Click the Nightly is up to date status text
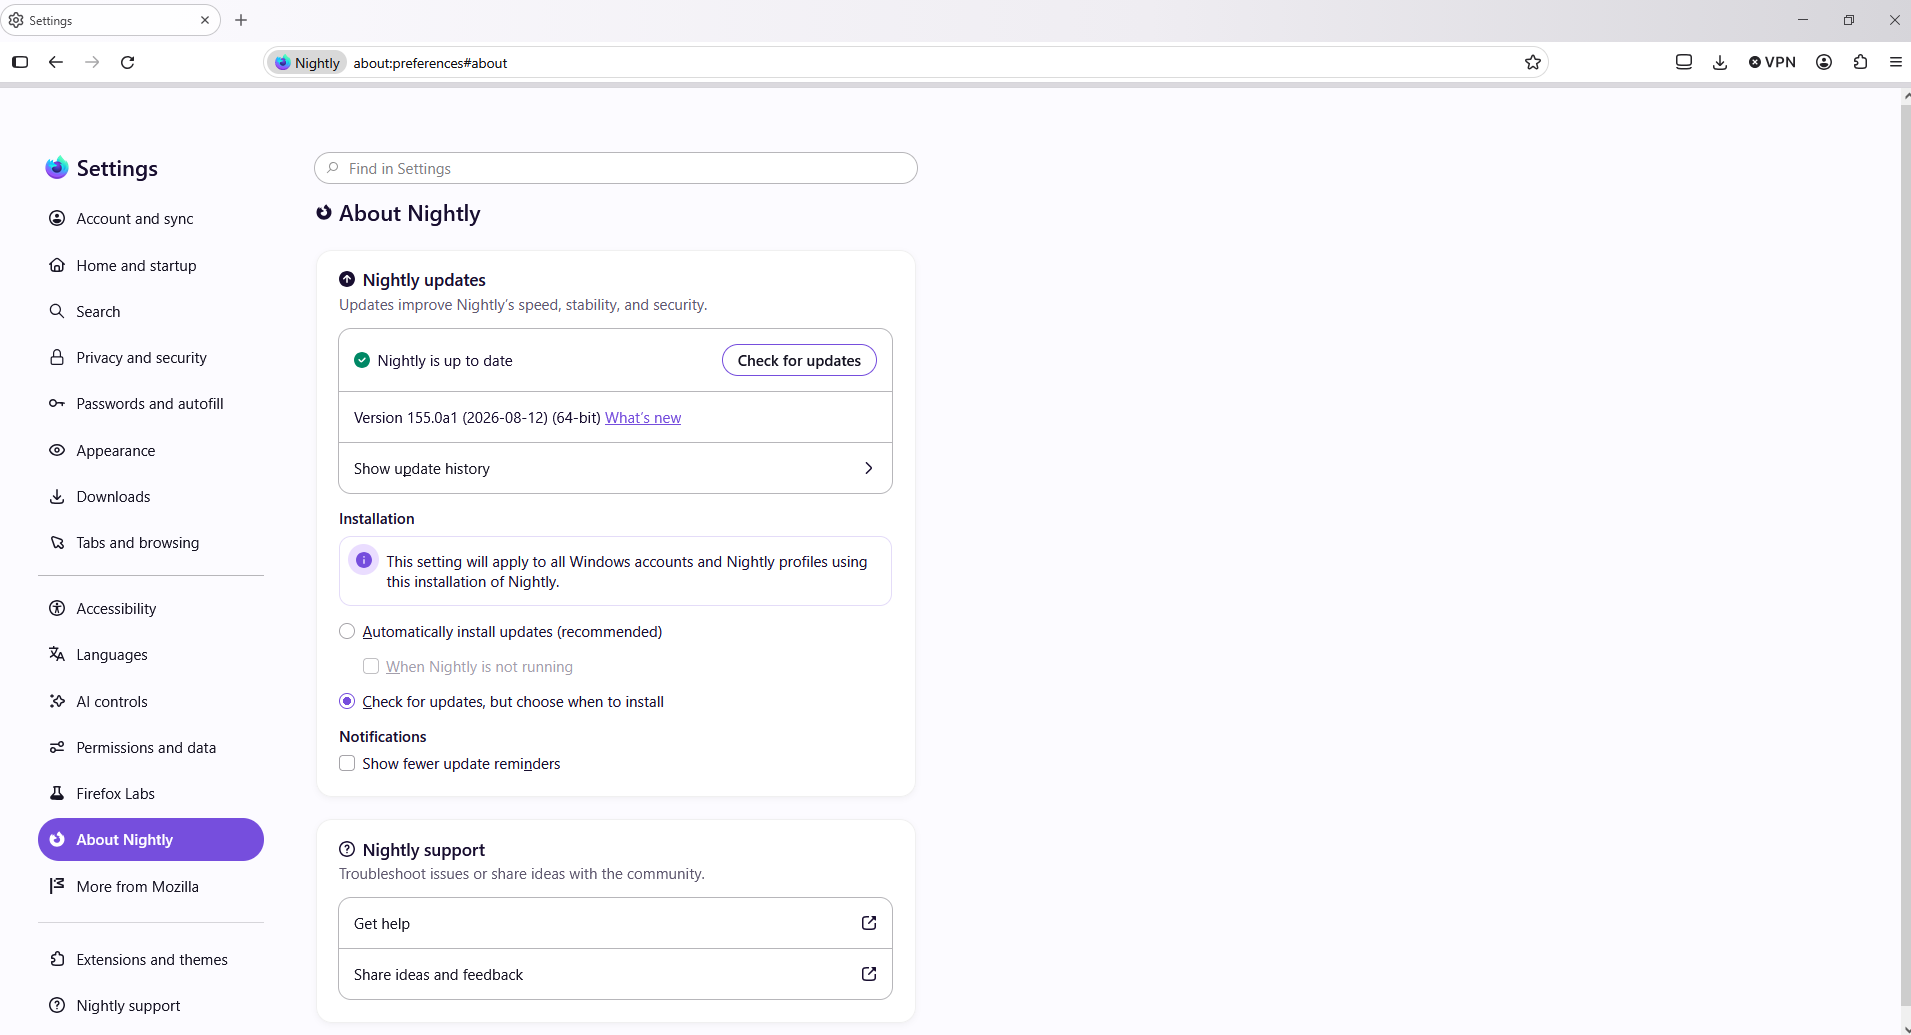 click(x=445, y=360)
